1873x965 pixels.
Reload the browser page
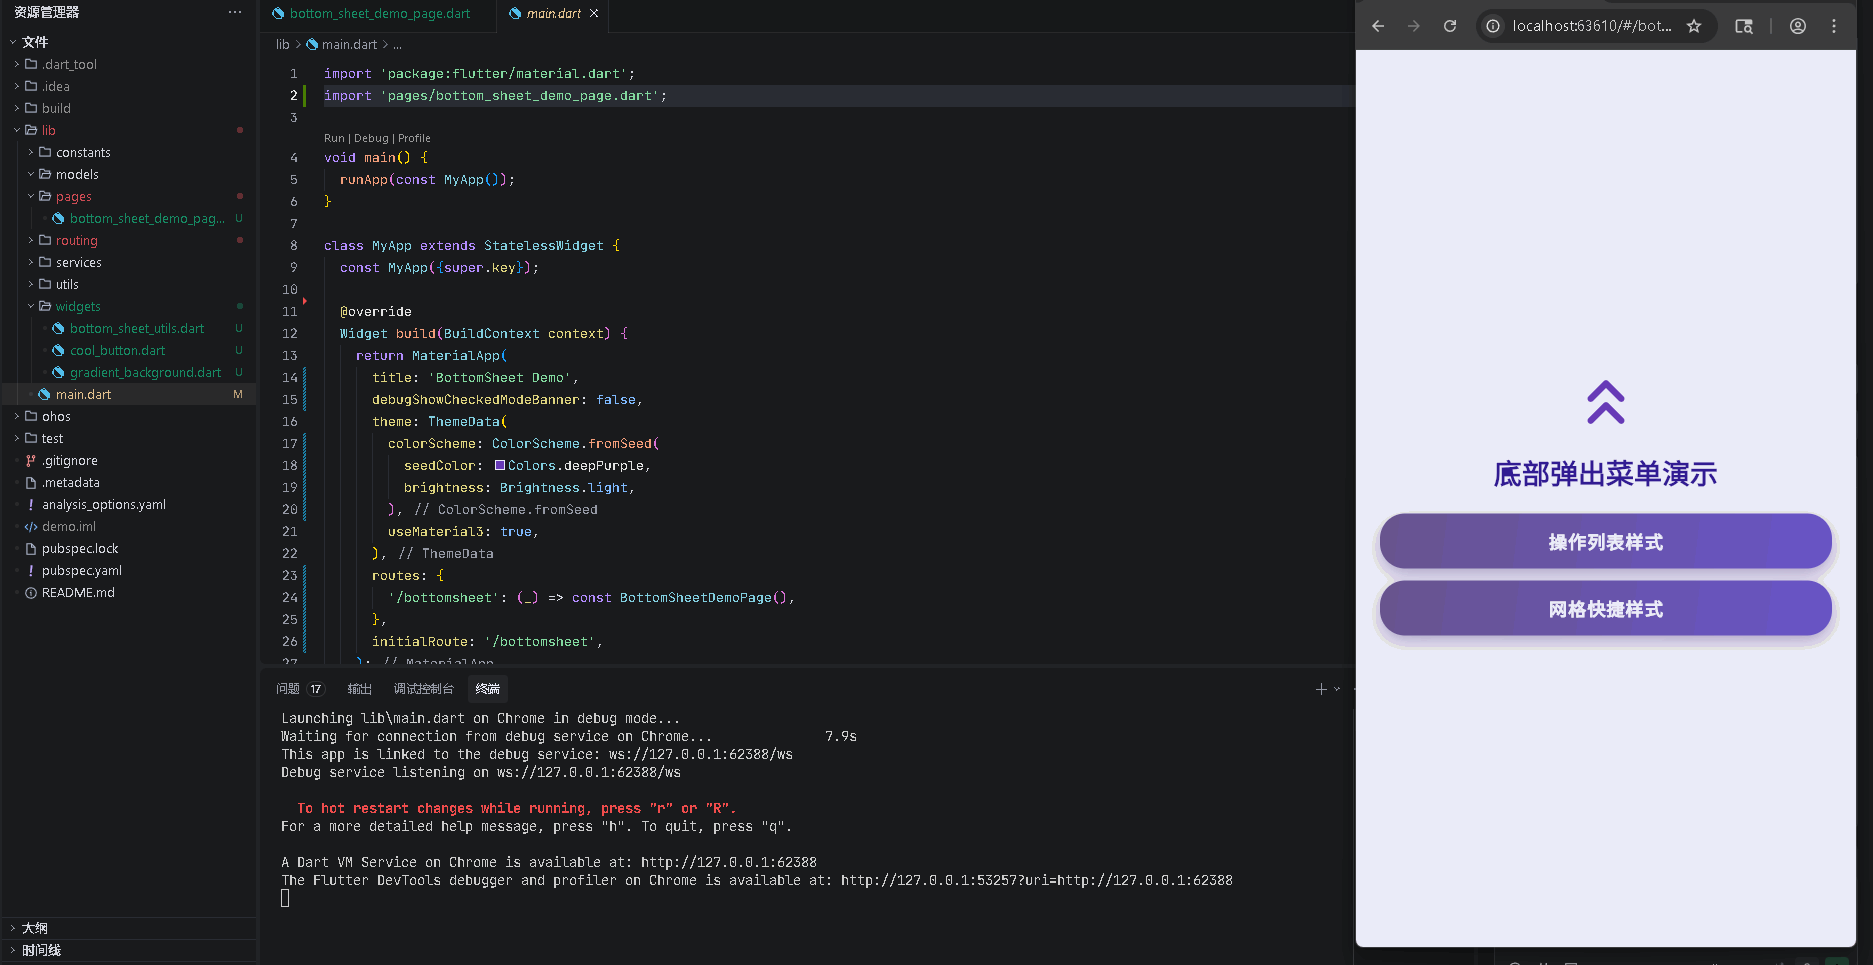[1450, 26]
